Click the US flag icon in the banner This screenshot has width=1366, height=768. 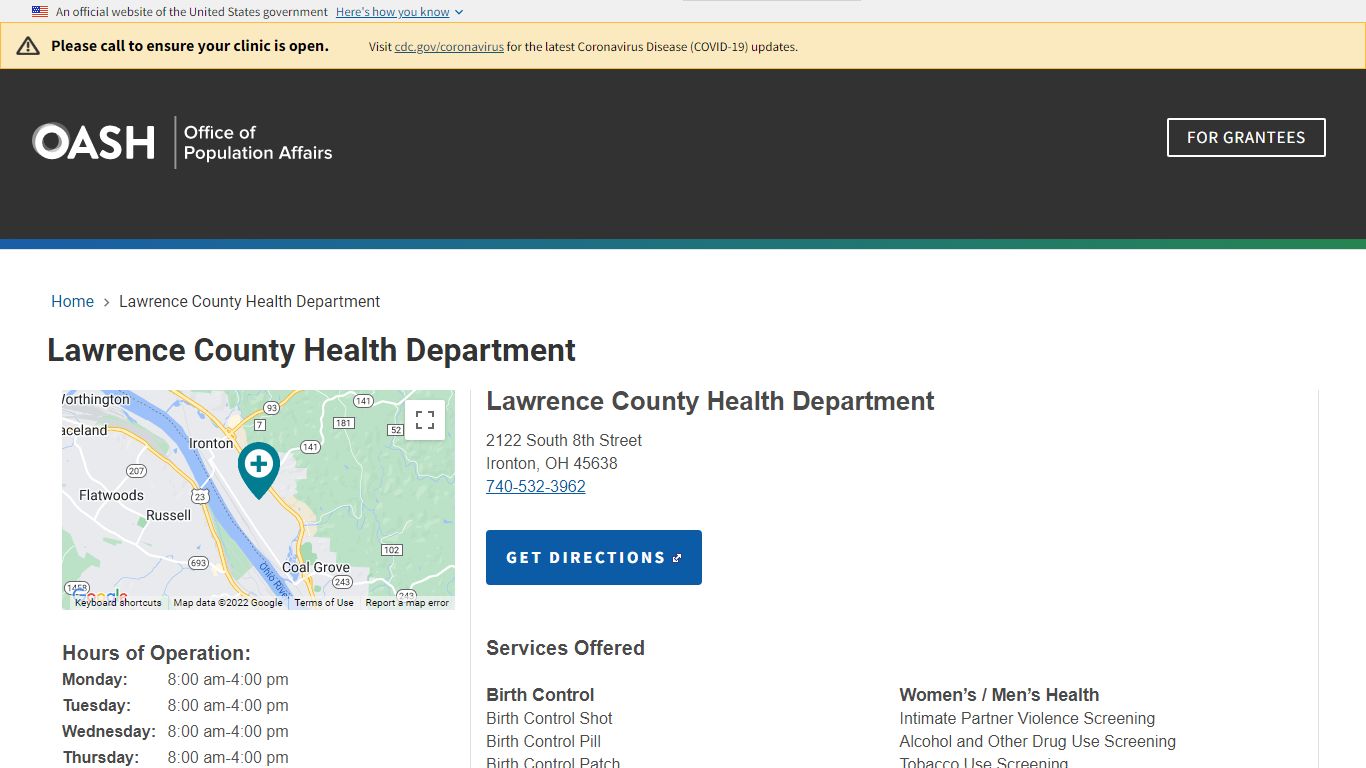(39, 11)
